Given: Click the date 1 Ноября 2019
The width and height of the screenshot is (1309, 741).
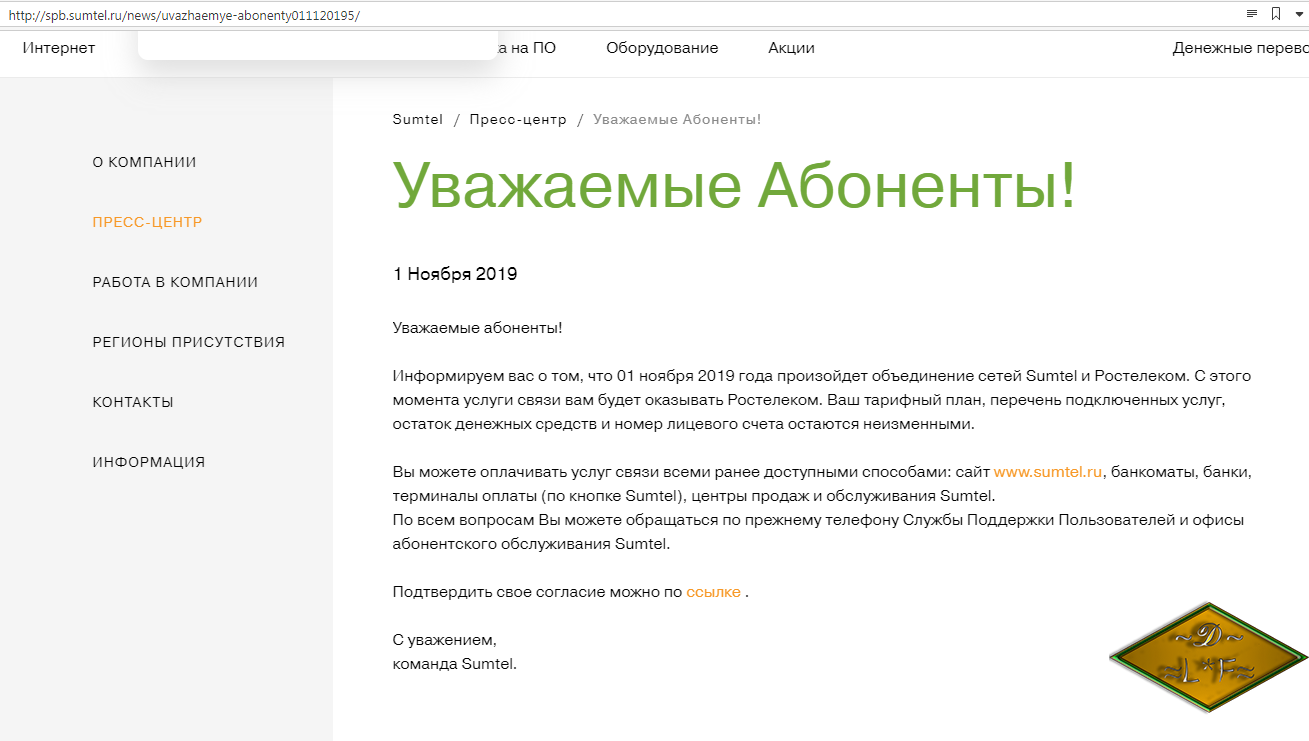Looking at the screenshot, I should [455, 274].
